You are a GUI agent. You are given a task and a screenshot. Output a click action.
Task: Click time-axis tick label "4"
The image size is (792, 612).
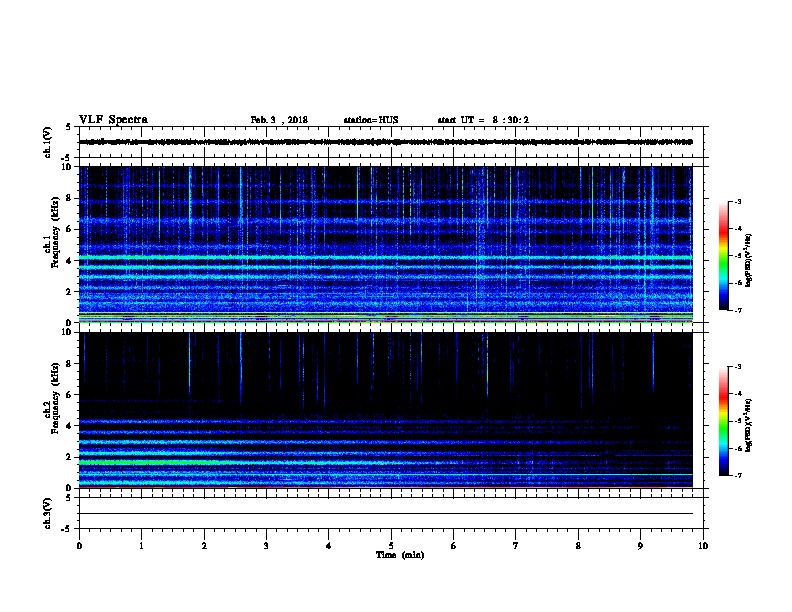point(329,546)
